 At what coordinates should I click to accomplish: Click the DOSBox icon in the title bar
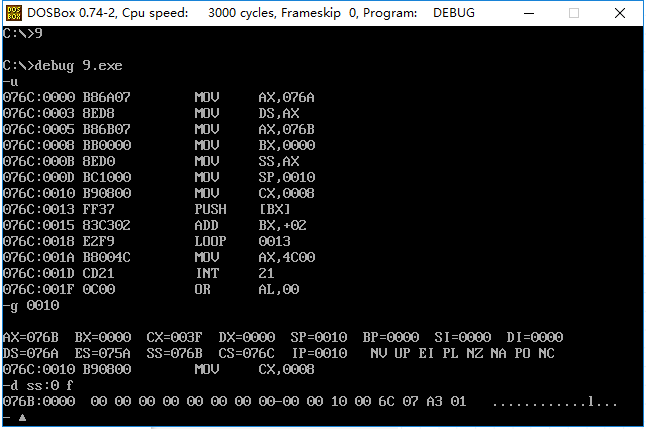pyautogui.click(x=14, y=13)
